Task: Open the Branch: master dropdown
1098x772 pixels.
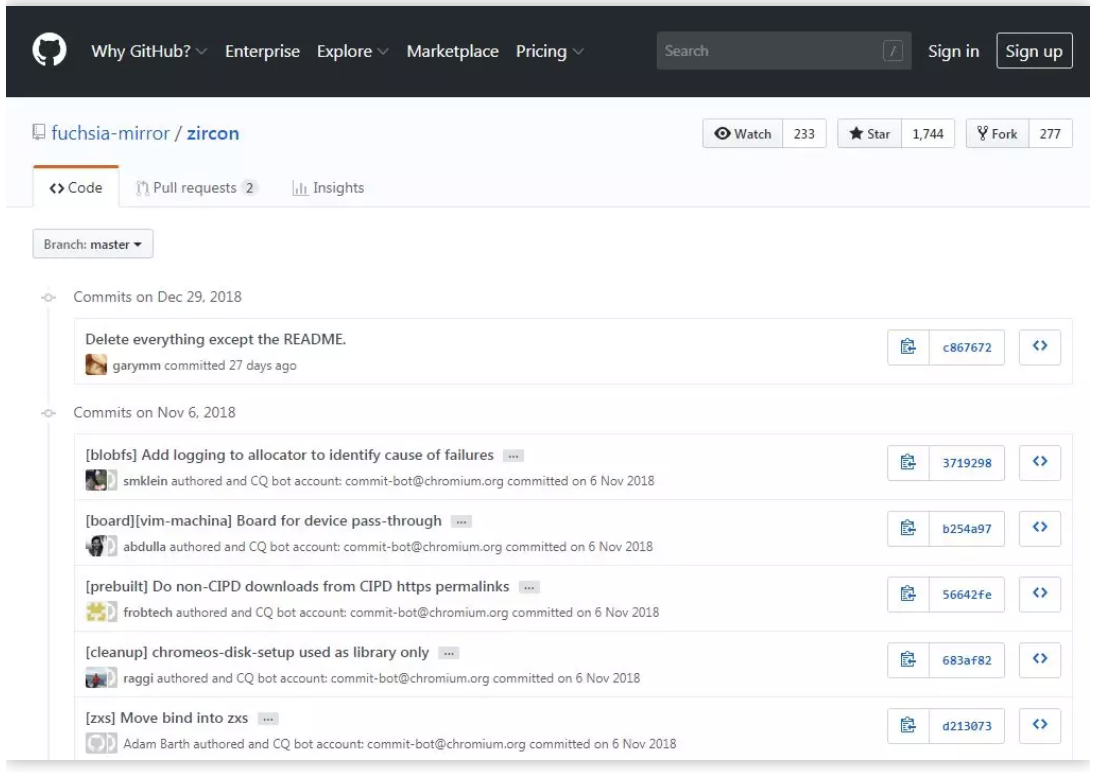Action: tap(92, 244)
